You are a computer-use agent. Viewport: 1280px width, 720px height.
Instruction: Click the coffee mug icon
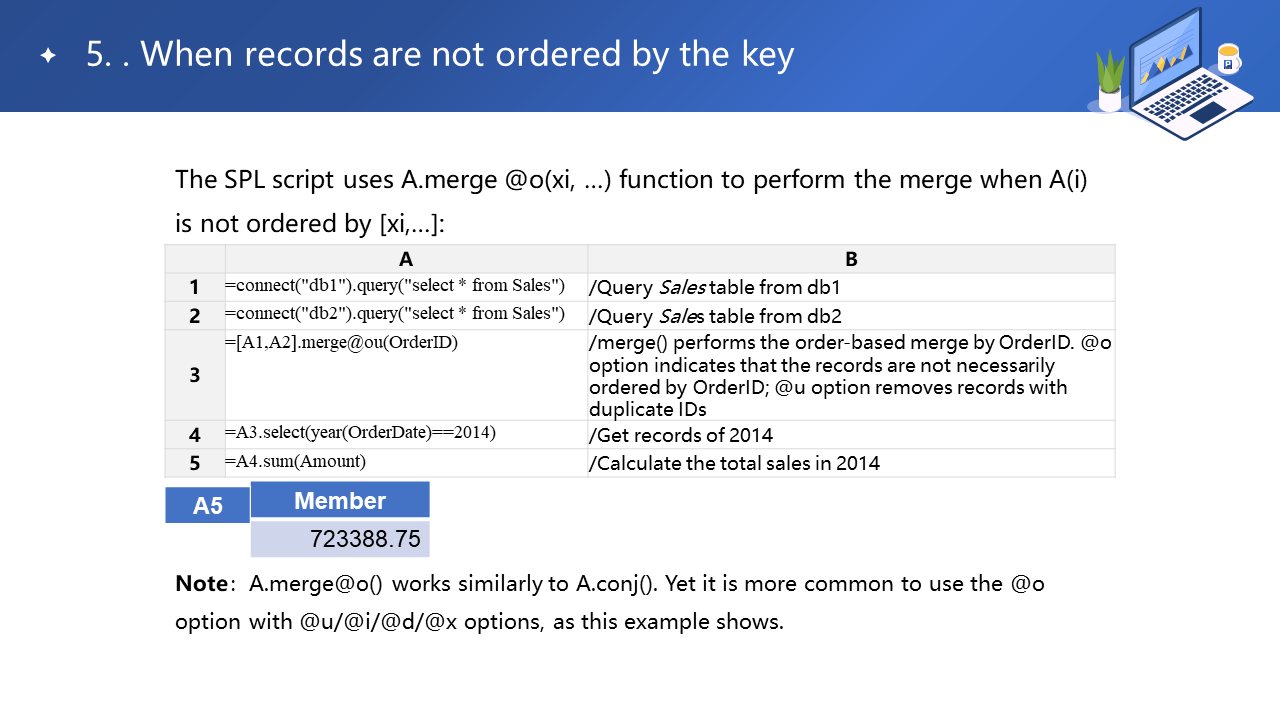click(1228, 59)
